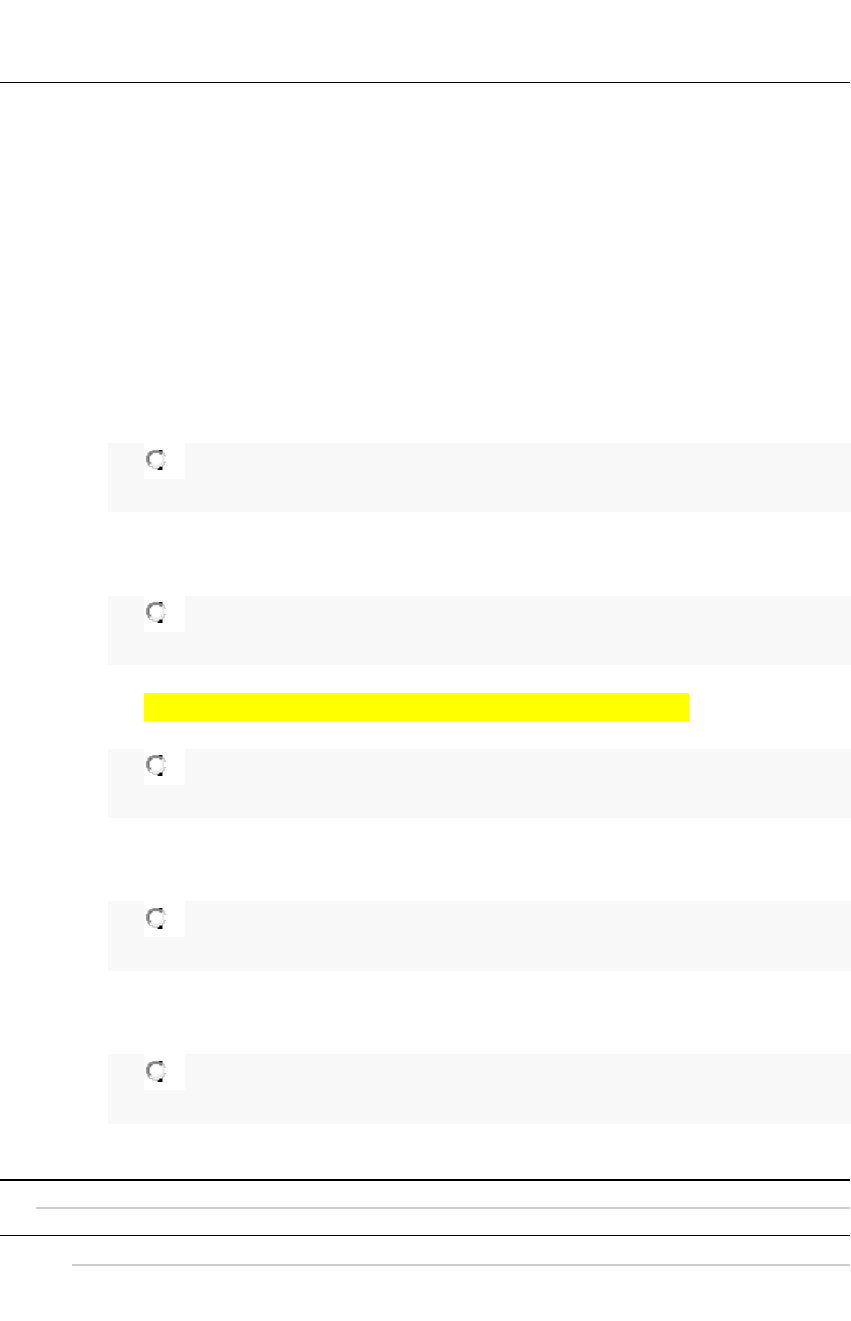Screen dimensions: 851x1321
Task: Click the lowest light gray footer line
Action: [460, 1265]
